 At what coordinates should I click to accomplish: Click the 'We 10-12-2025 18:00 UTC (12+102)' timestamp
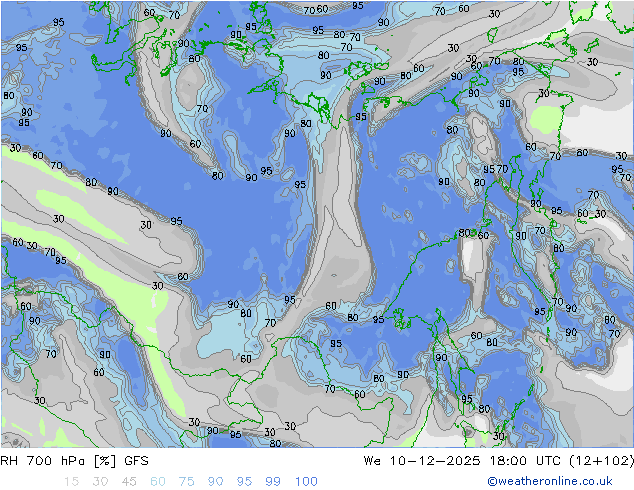pyautogui.click(x=499, y=461)
